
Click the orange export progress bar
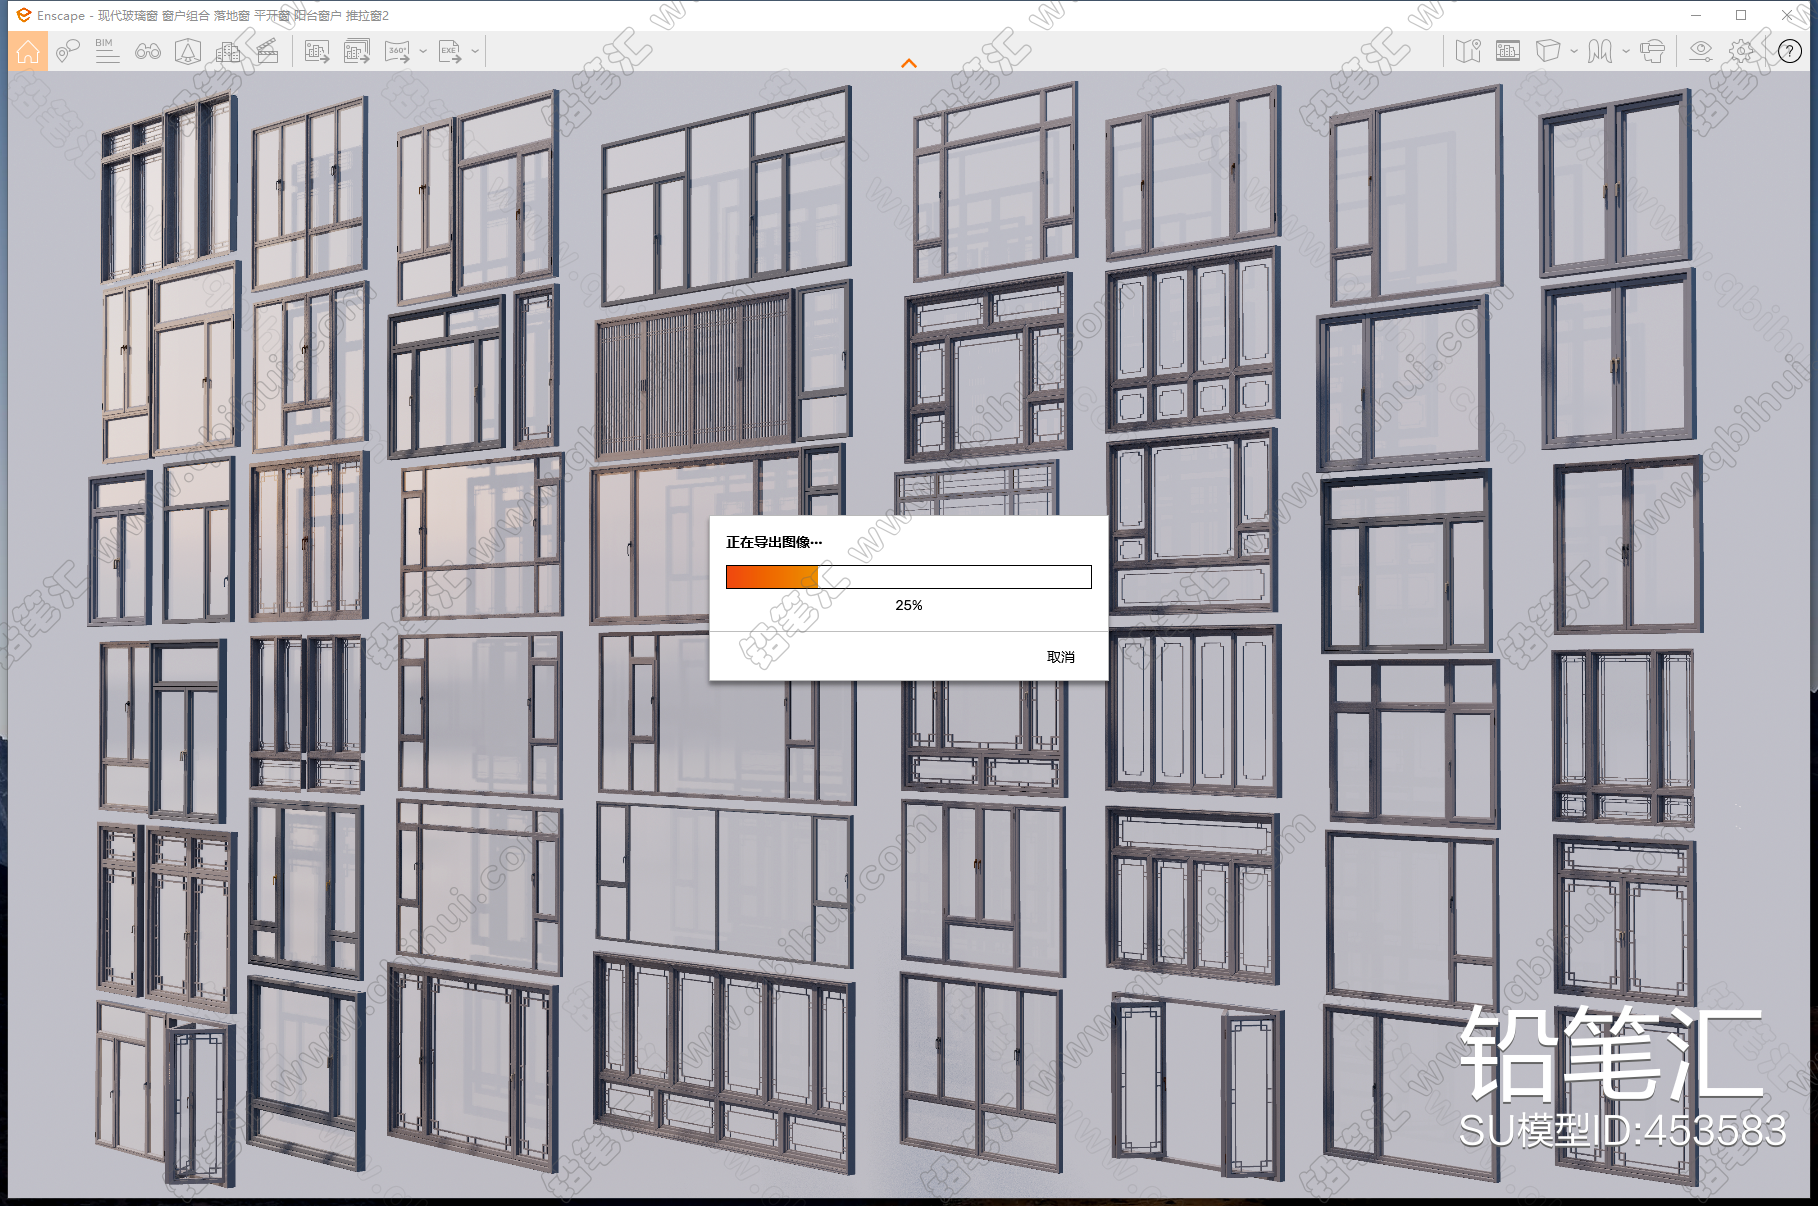point(908,577)
